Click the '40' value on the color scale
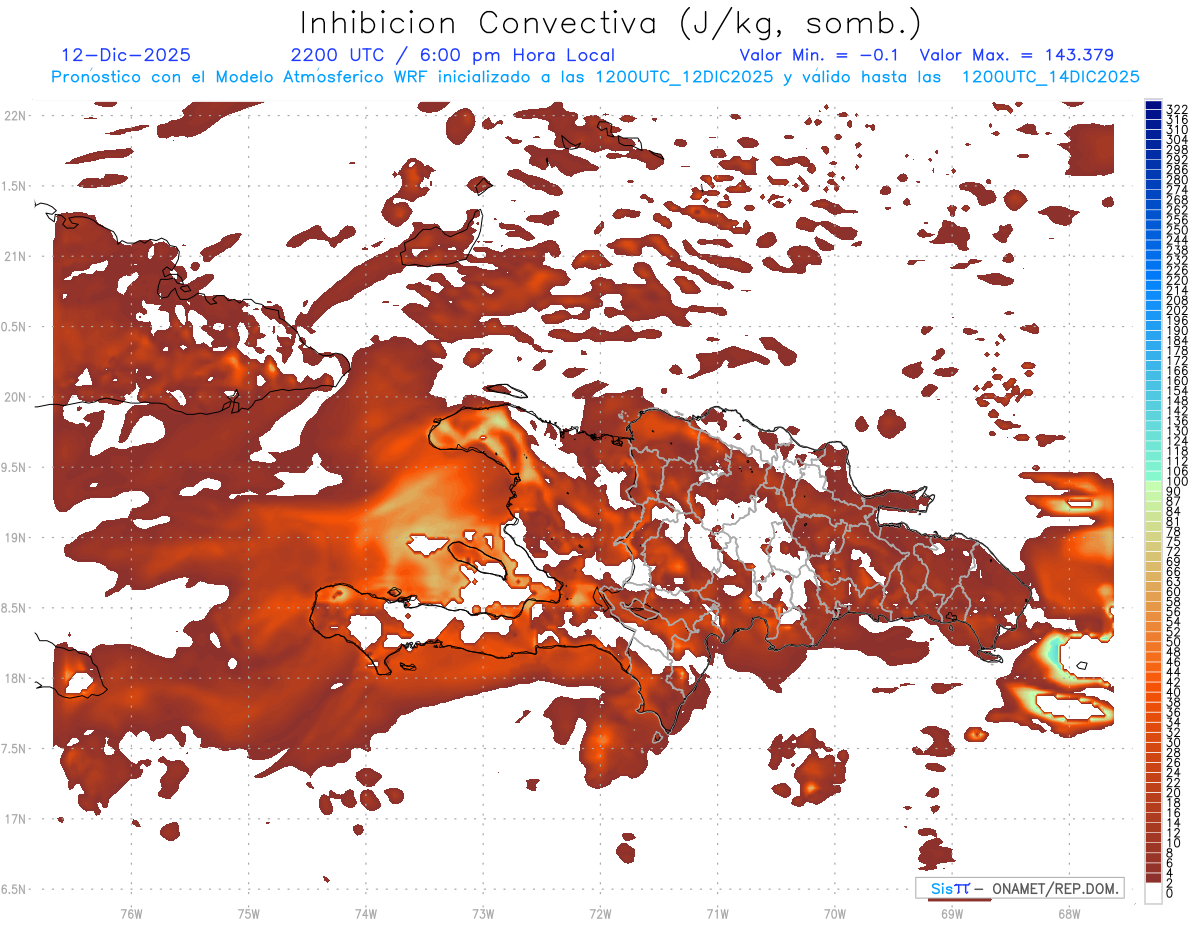The image size is (1200, 927). coord(1174,692)
